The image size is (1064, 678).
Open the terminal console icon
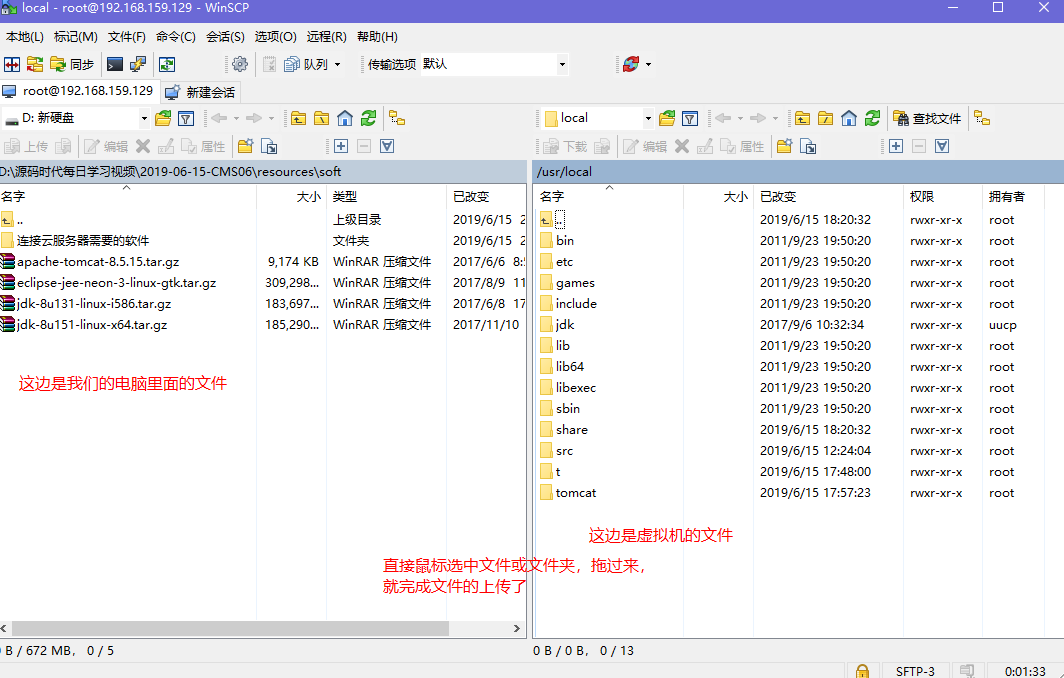115,64
